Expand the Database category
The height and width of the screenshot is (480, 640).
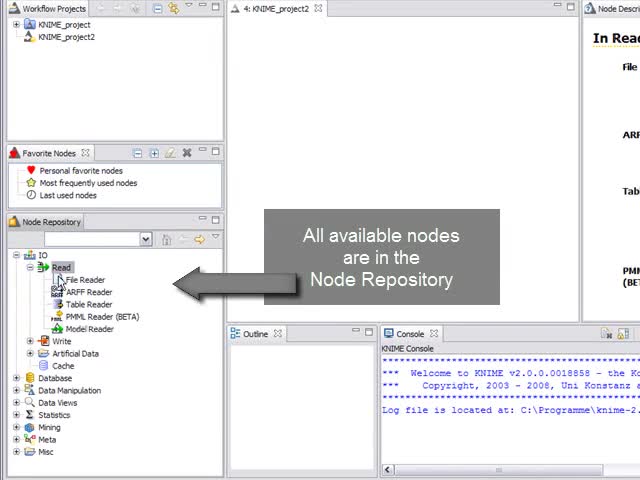[x=16, y=378]
